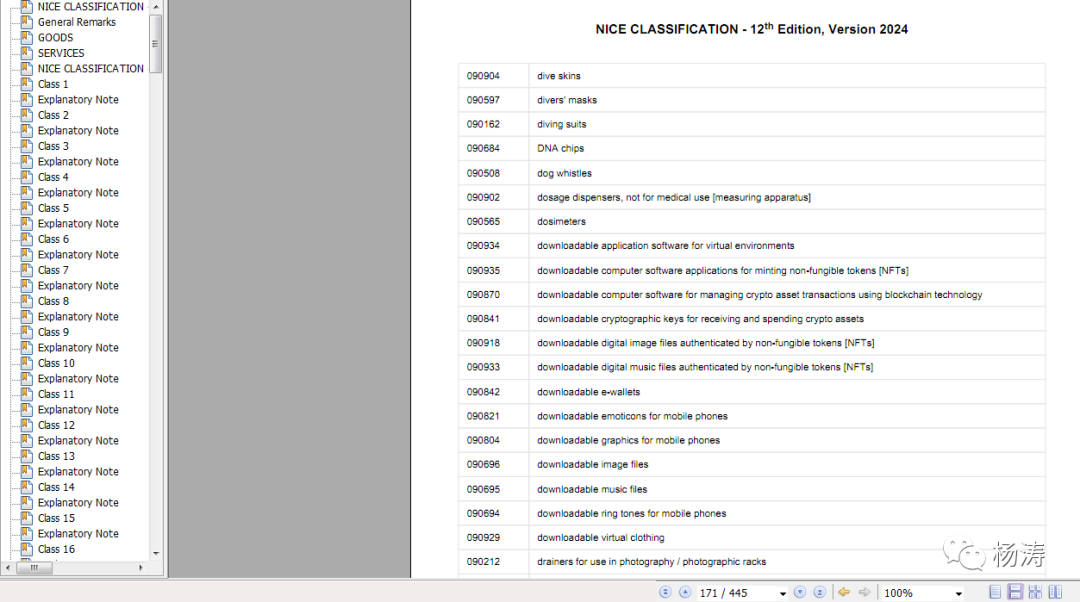Click bookmark panel scroll right arrow
The width and height of the screenshot is (1080, 602).
141,568
